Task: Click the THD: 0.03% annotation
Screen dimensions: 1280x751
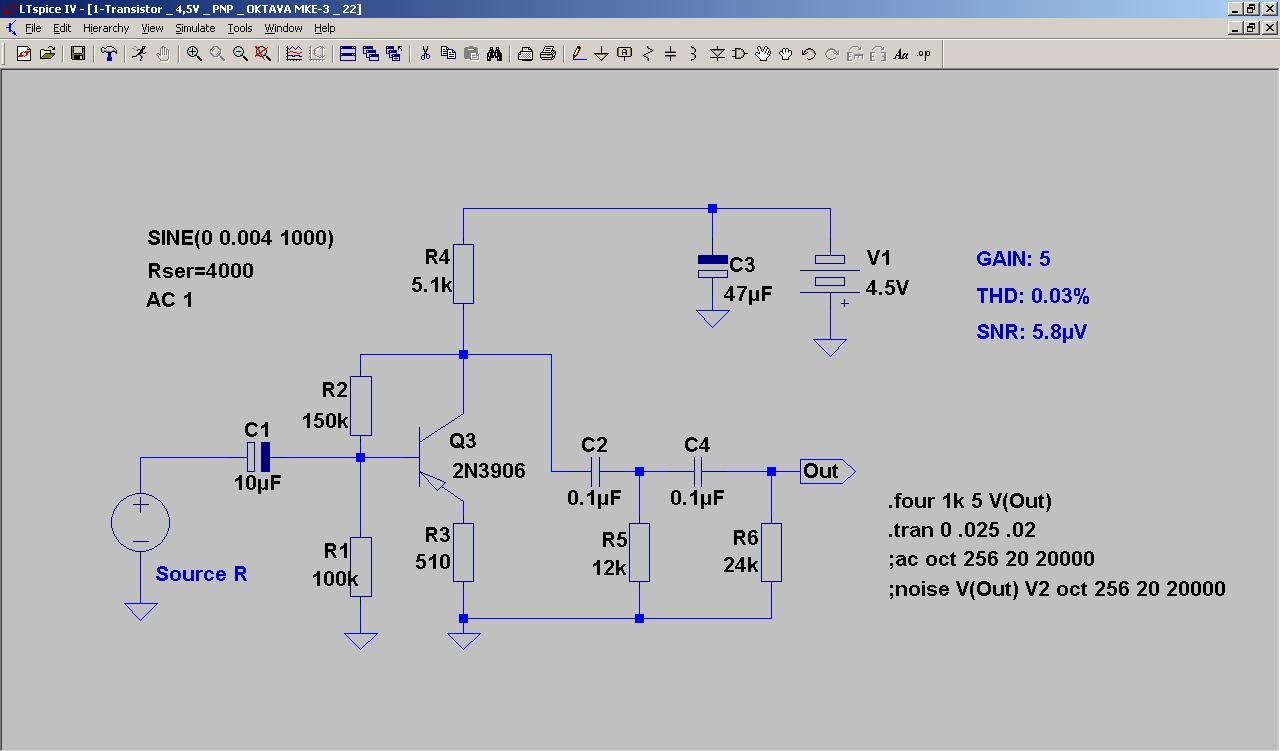Action: (1033, 296)
